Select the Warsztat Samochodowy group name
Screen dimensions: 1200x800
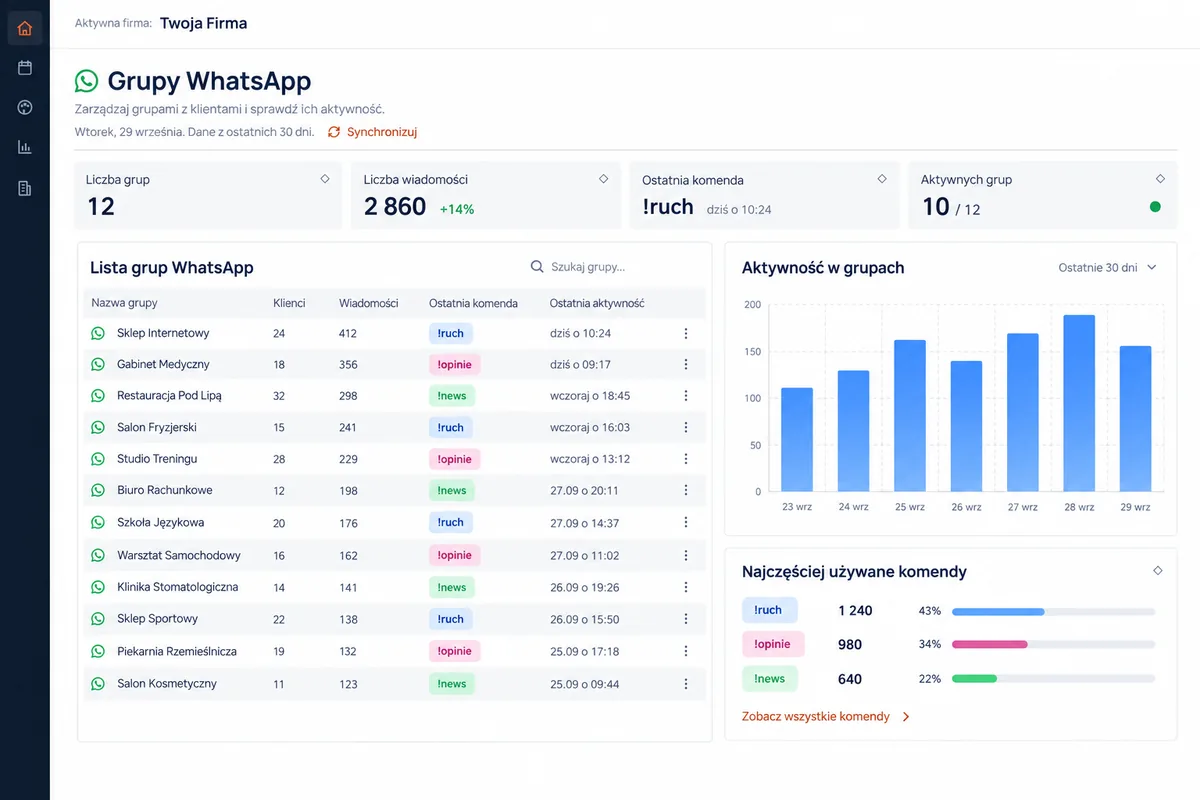179,555
